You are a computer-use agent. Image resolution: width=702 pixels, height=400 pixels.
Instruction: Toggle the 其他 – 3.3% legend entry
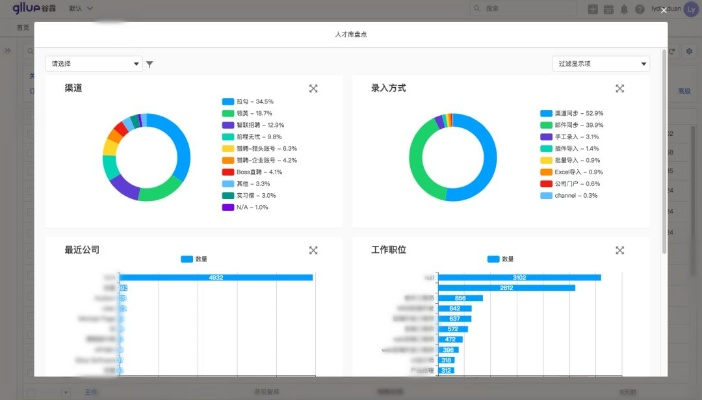coord(246,184)
